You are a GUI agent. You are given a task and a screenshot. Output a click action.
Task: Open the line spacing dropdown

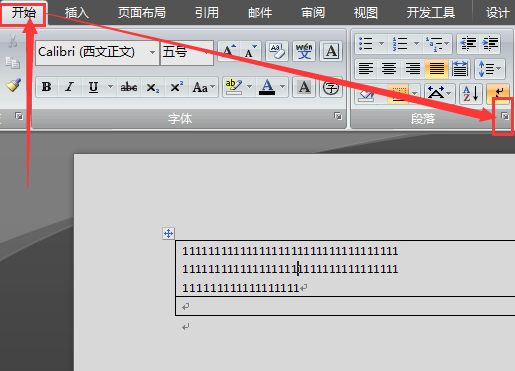(x=490, y=69)
